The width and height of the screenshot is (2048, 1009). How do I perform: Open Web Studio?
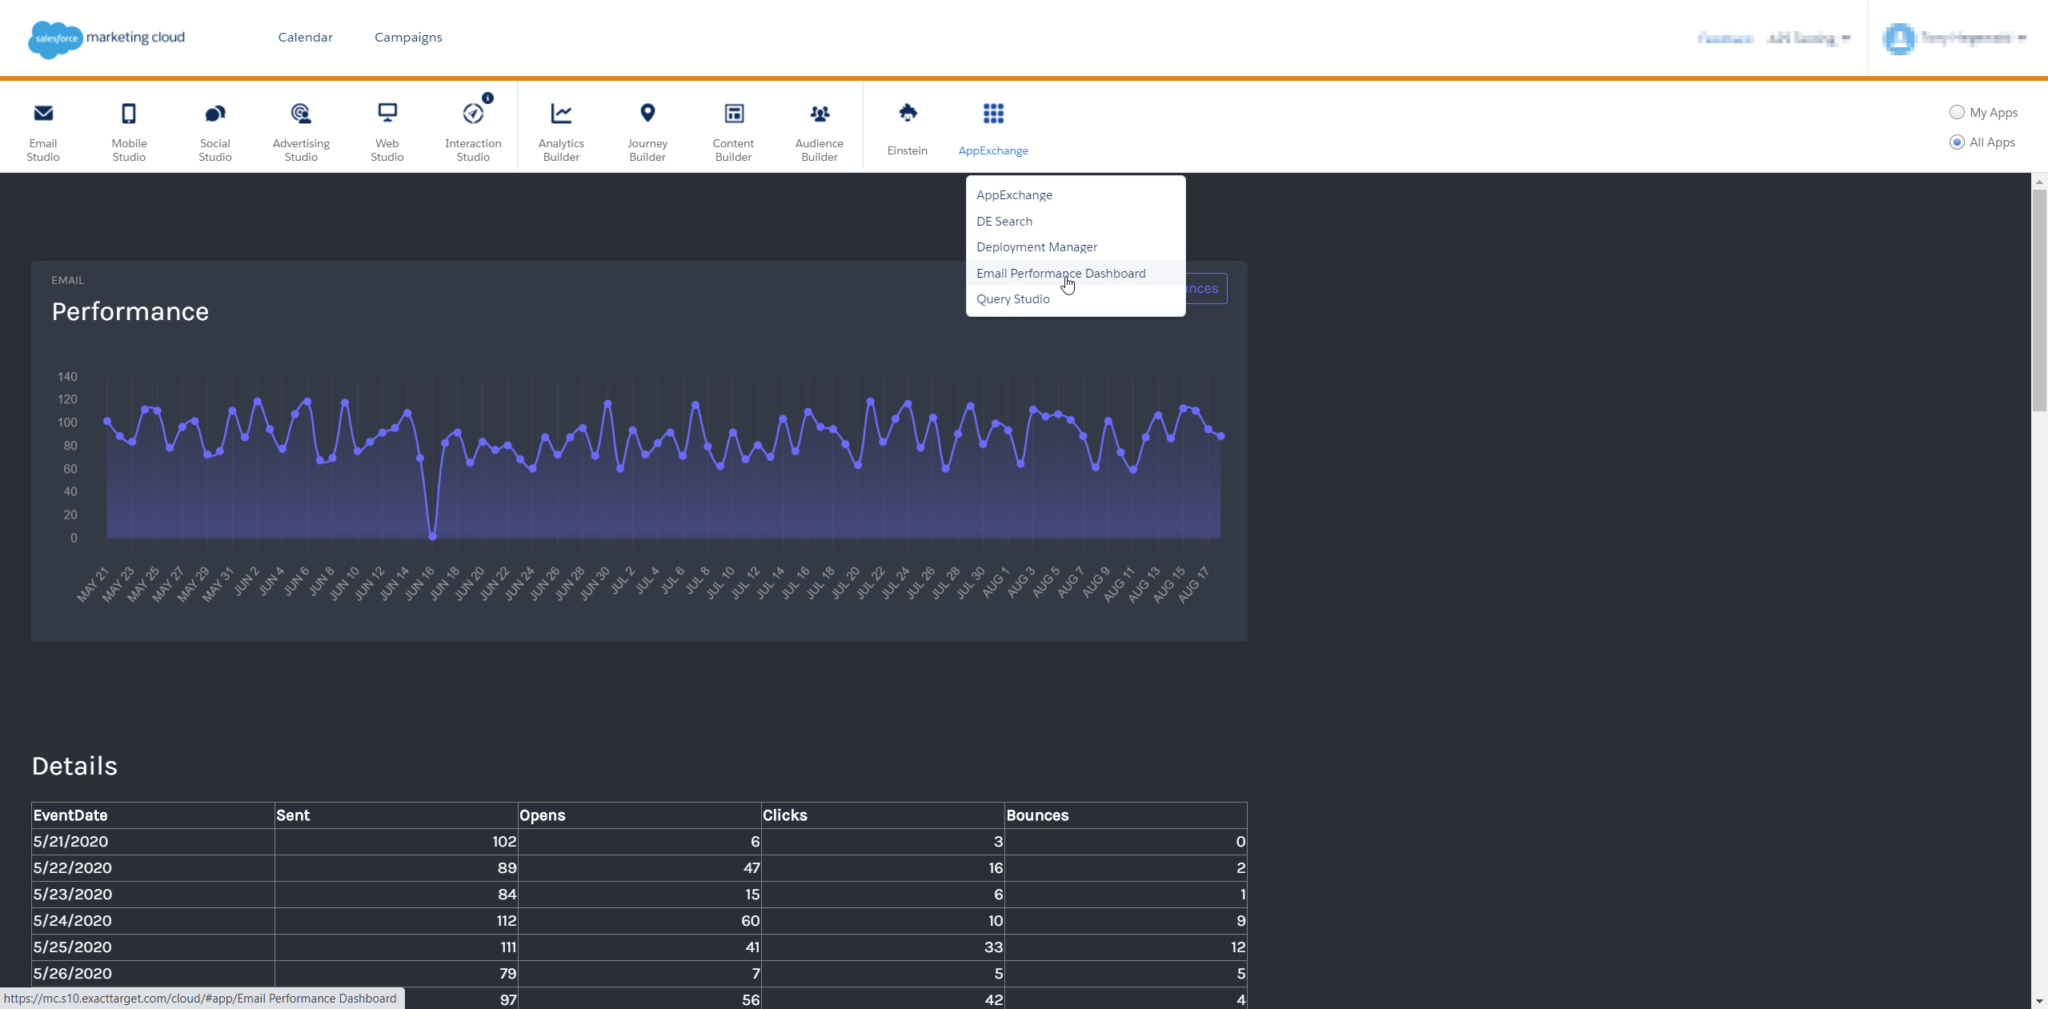click(x=387, y=131)
